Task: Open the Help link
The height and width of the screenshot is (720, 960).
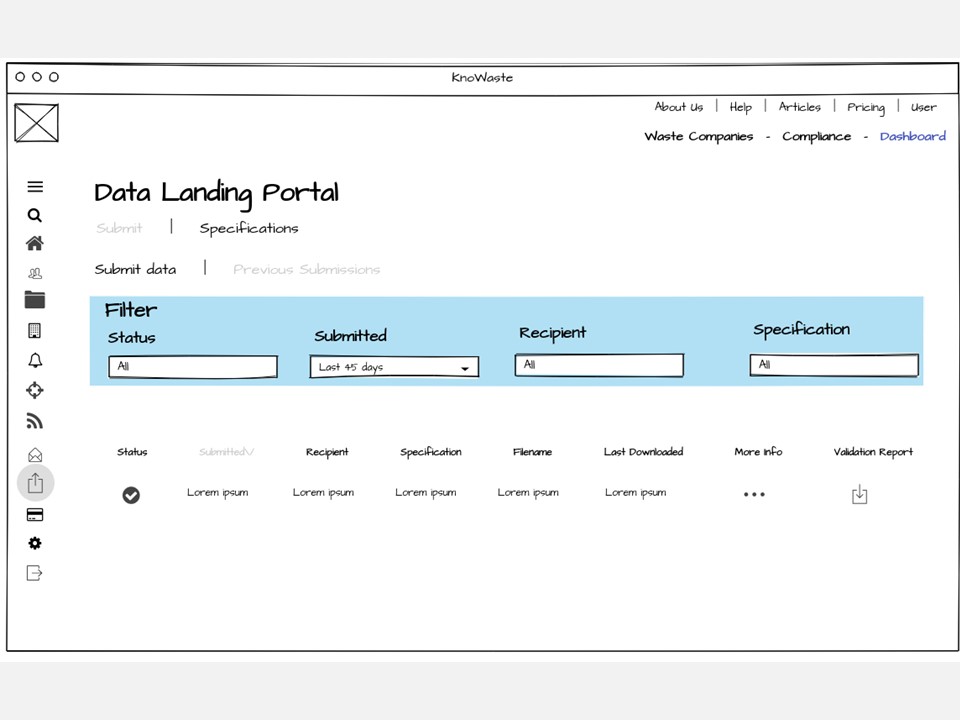Action: (740, 107)
